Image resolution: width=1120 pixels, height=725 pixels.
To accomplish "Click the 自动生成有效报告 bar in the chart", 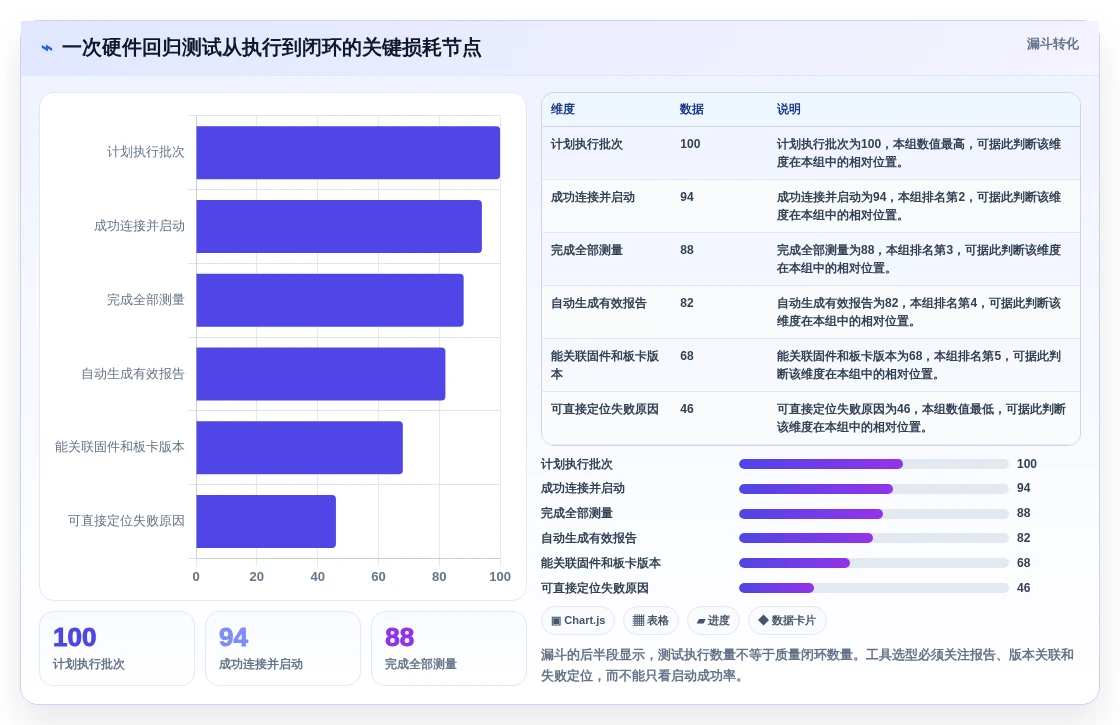I will point(321,374).
